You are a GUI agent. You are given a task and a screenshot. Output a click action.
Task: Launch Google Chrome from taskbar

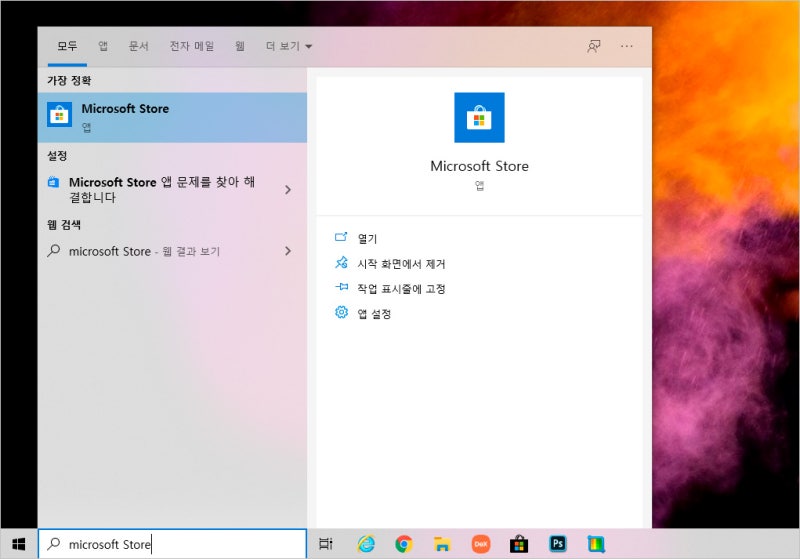click(404, 544)
